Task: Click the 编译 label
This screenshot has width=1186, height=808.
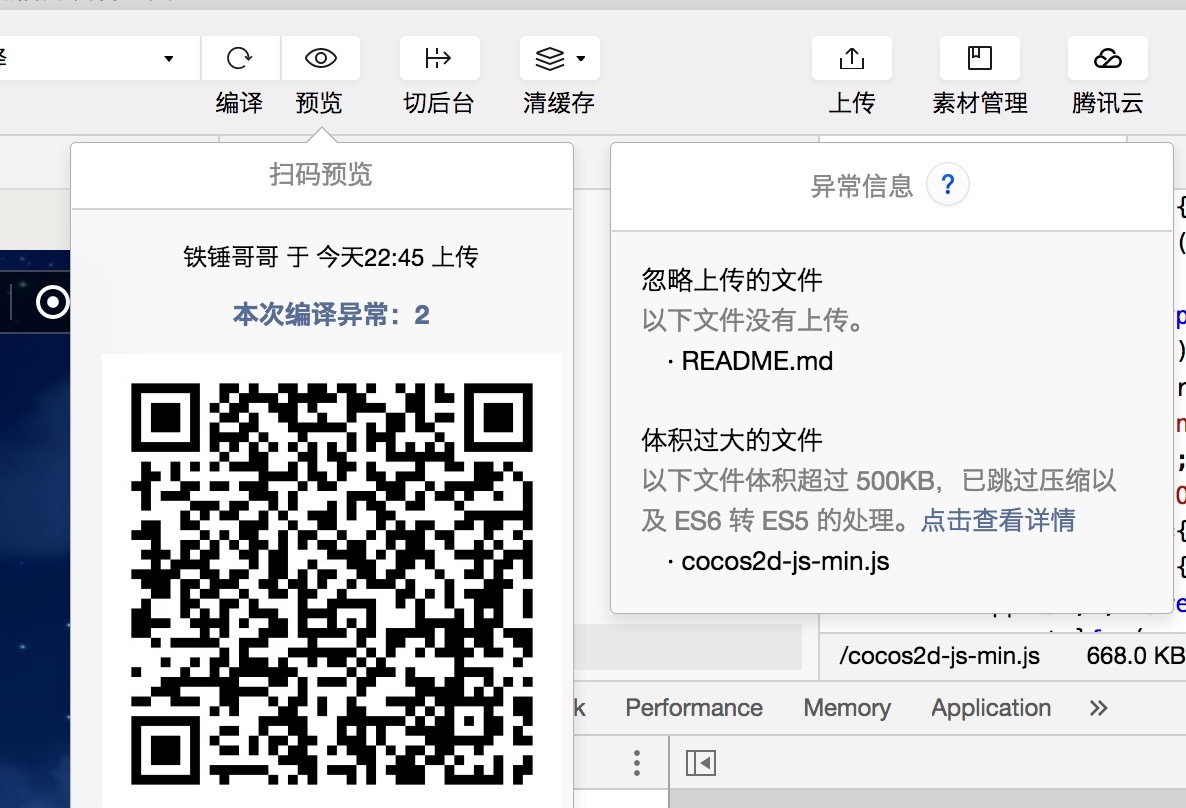Action: click(x=239, y=103)
